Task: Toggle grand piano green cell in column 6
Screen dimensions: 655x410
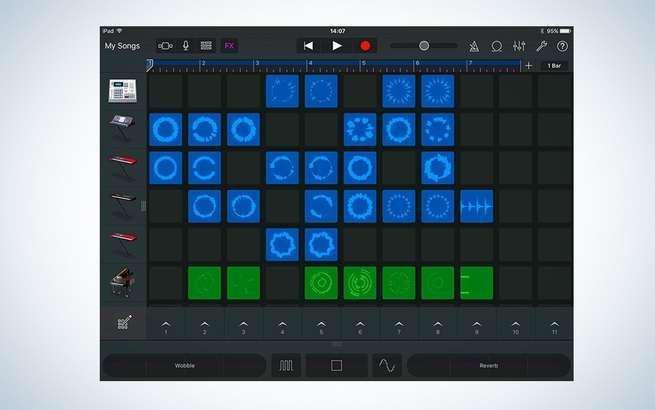Action: pos(360,283)
